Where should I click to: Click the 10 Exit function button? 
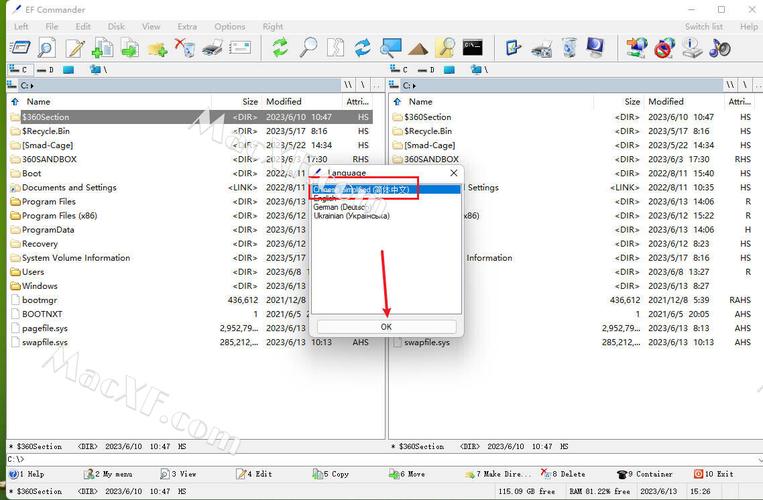[x=713, y=474]
